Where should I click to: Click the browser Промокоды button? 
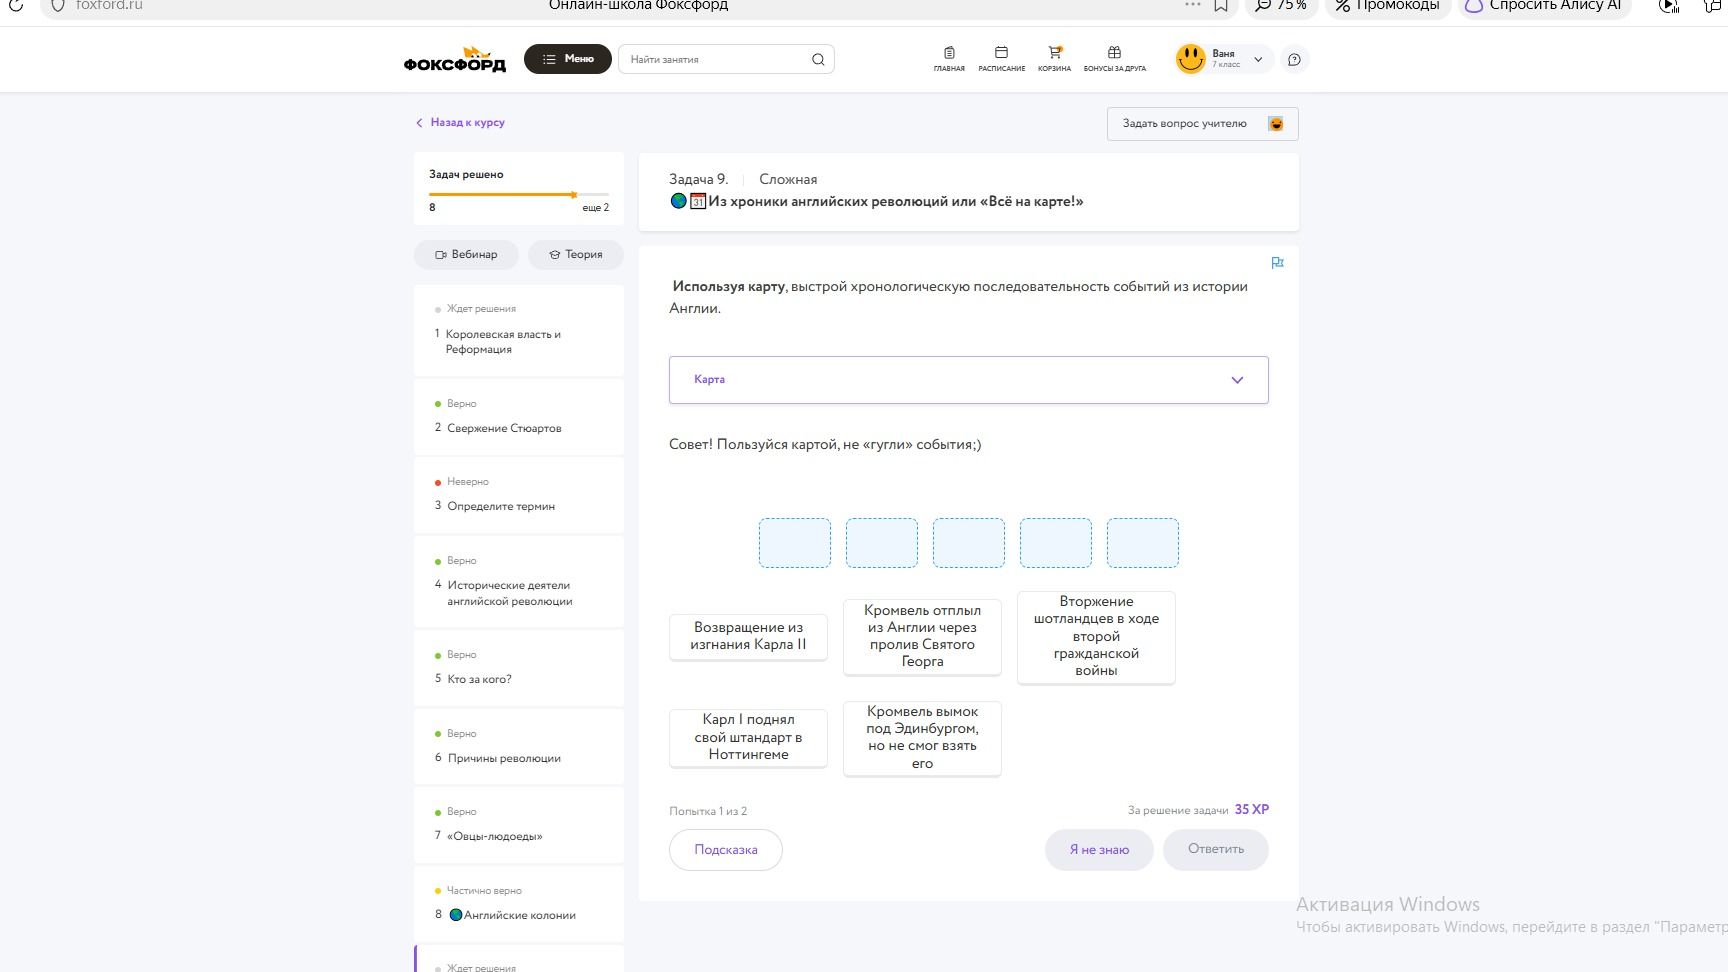[1388, 6]
